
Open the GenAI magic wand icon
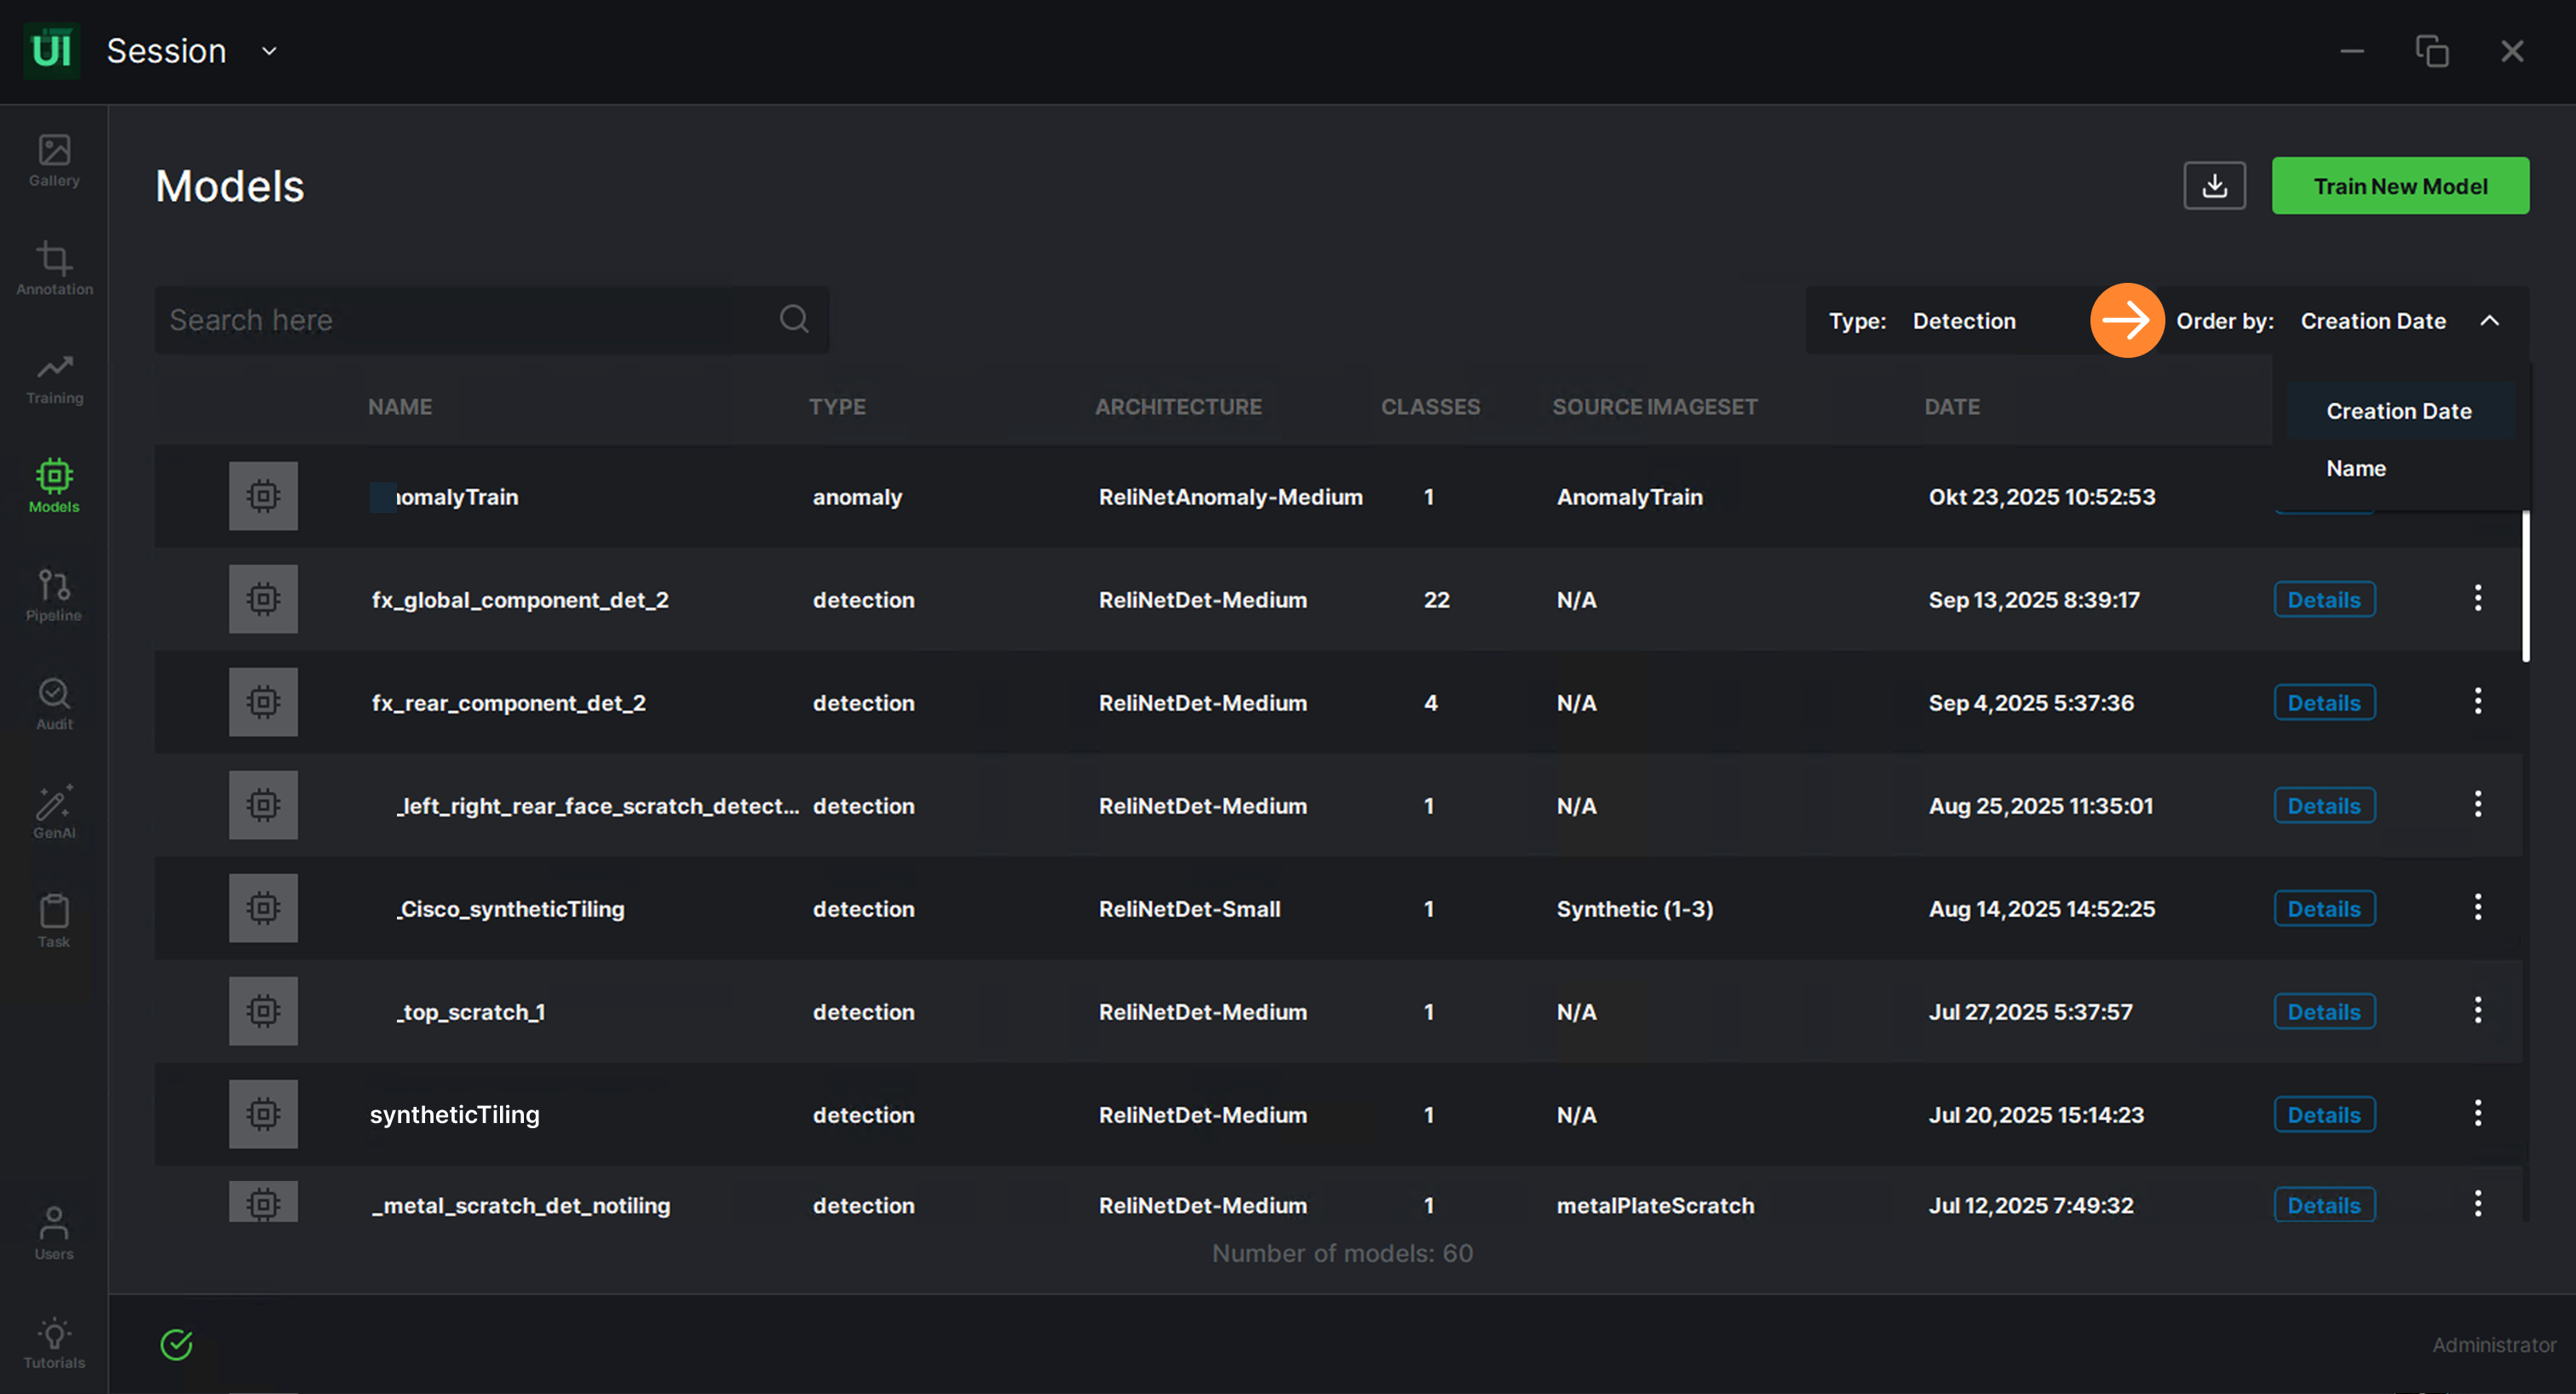coord(54,811)
